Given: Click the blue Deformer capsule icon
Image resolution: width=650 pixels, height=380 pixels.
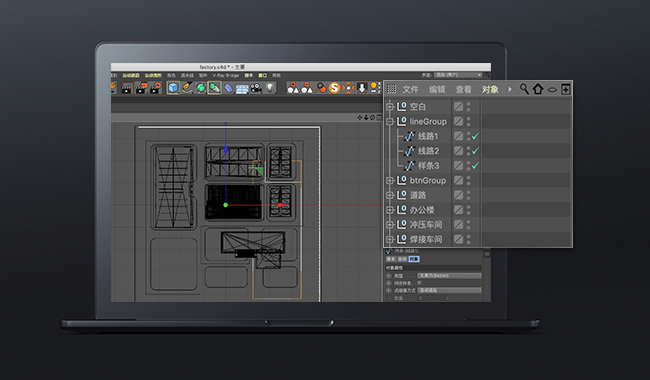Looking at the screenshot, I should pyautogui.click(x=228, y=88).
